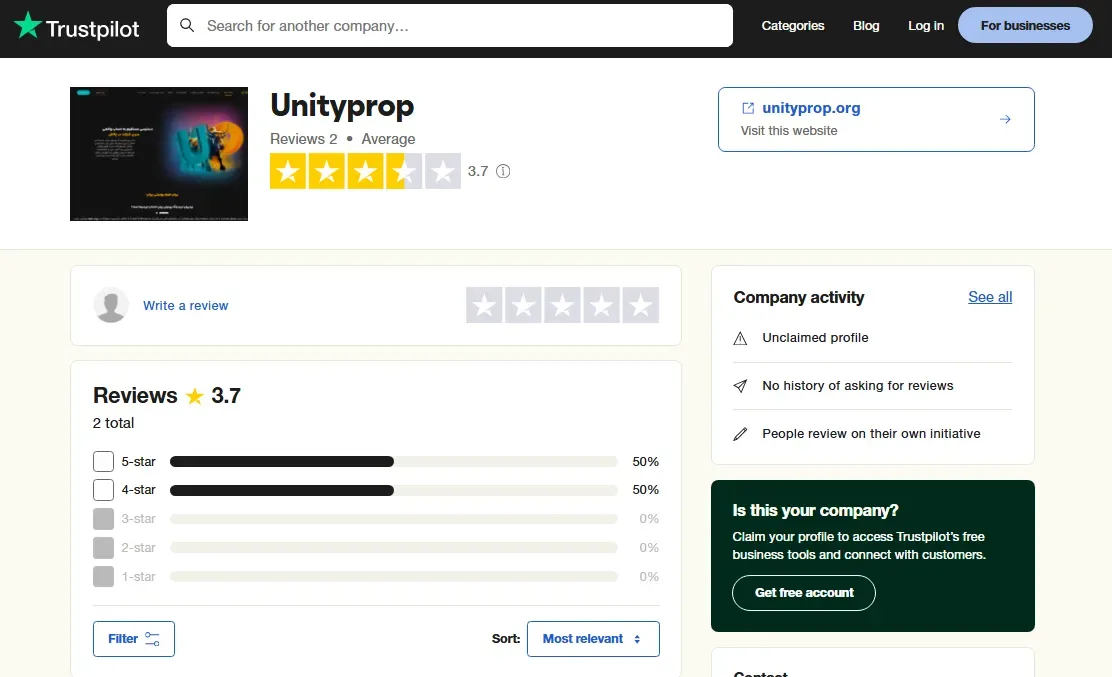Click the Unityprop website thumbnail image
The image size is (1112, 677).
click(x=159, y=154)
